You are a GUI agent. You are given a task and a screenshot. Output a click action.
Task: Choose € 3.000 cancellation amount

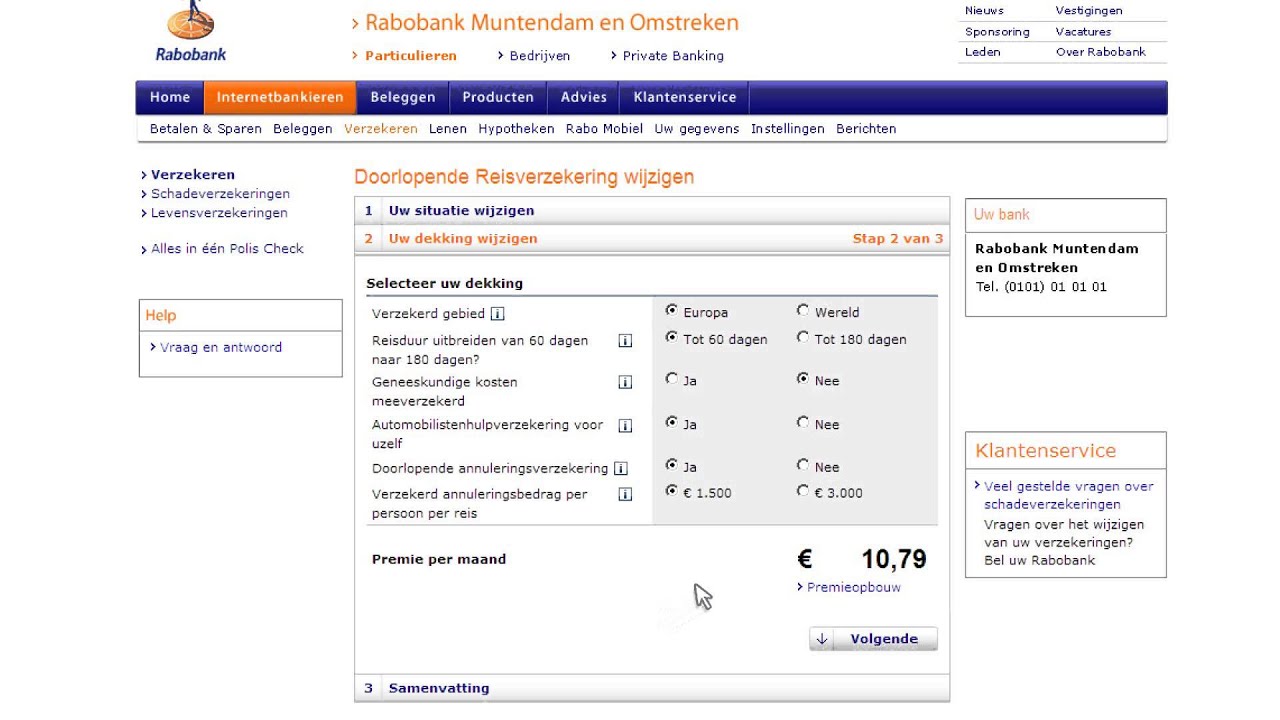point(802,491)
